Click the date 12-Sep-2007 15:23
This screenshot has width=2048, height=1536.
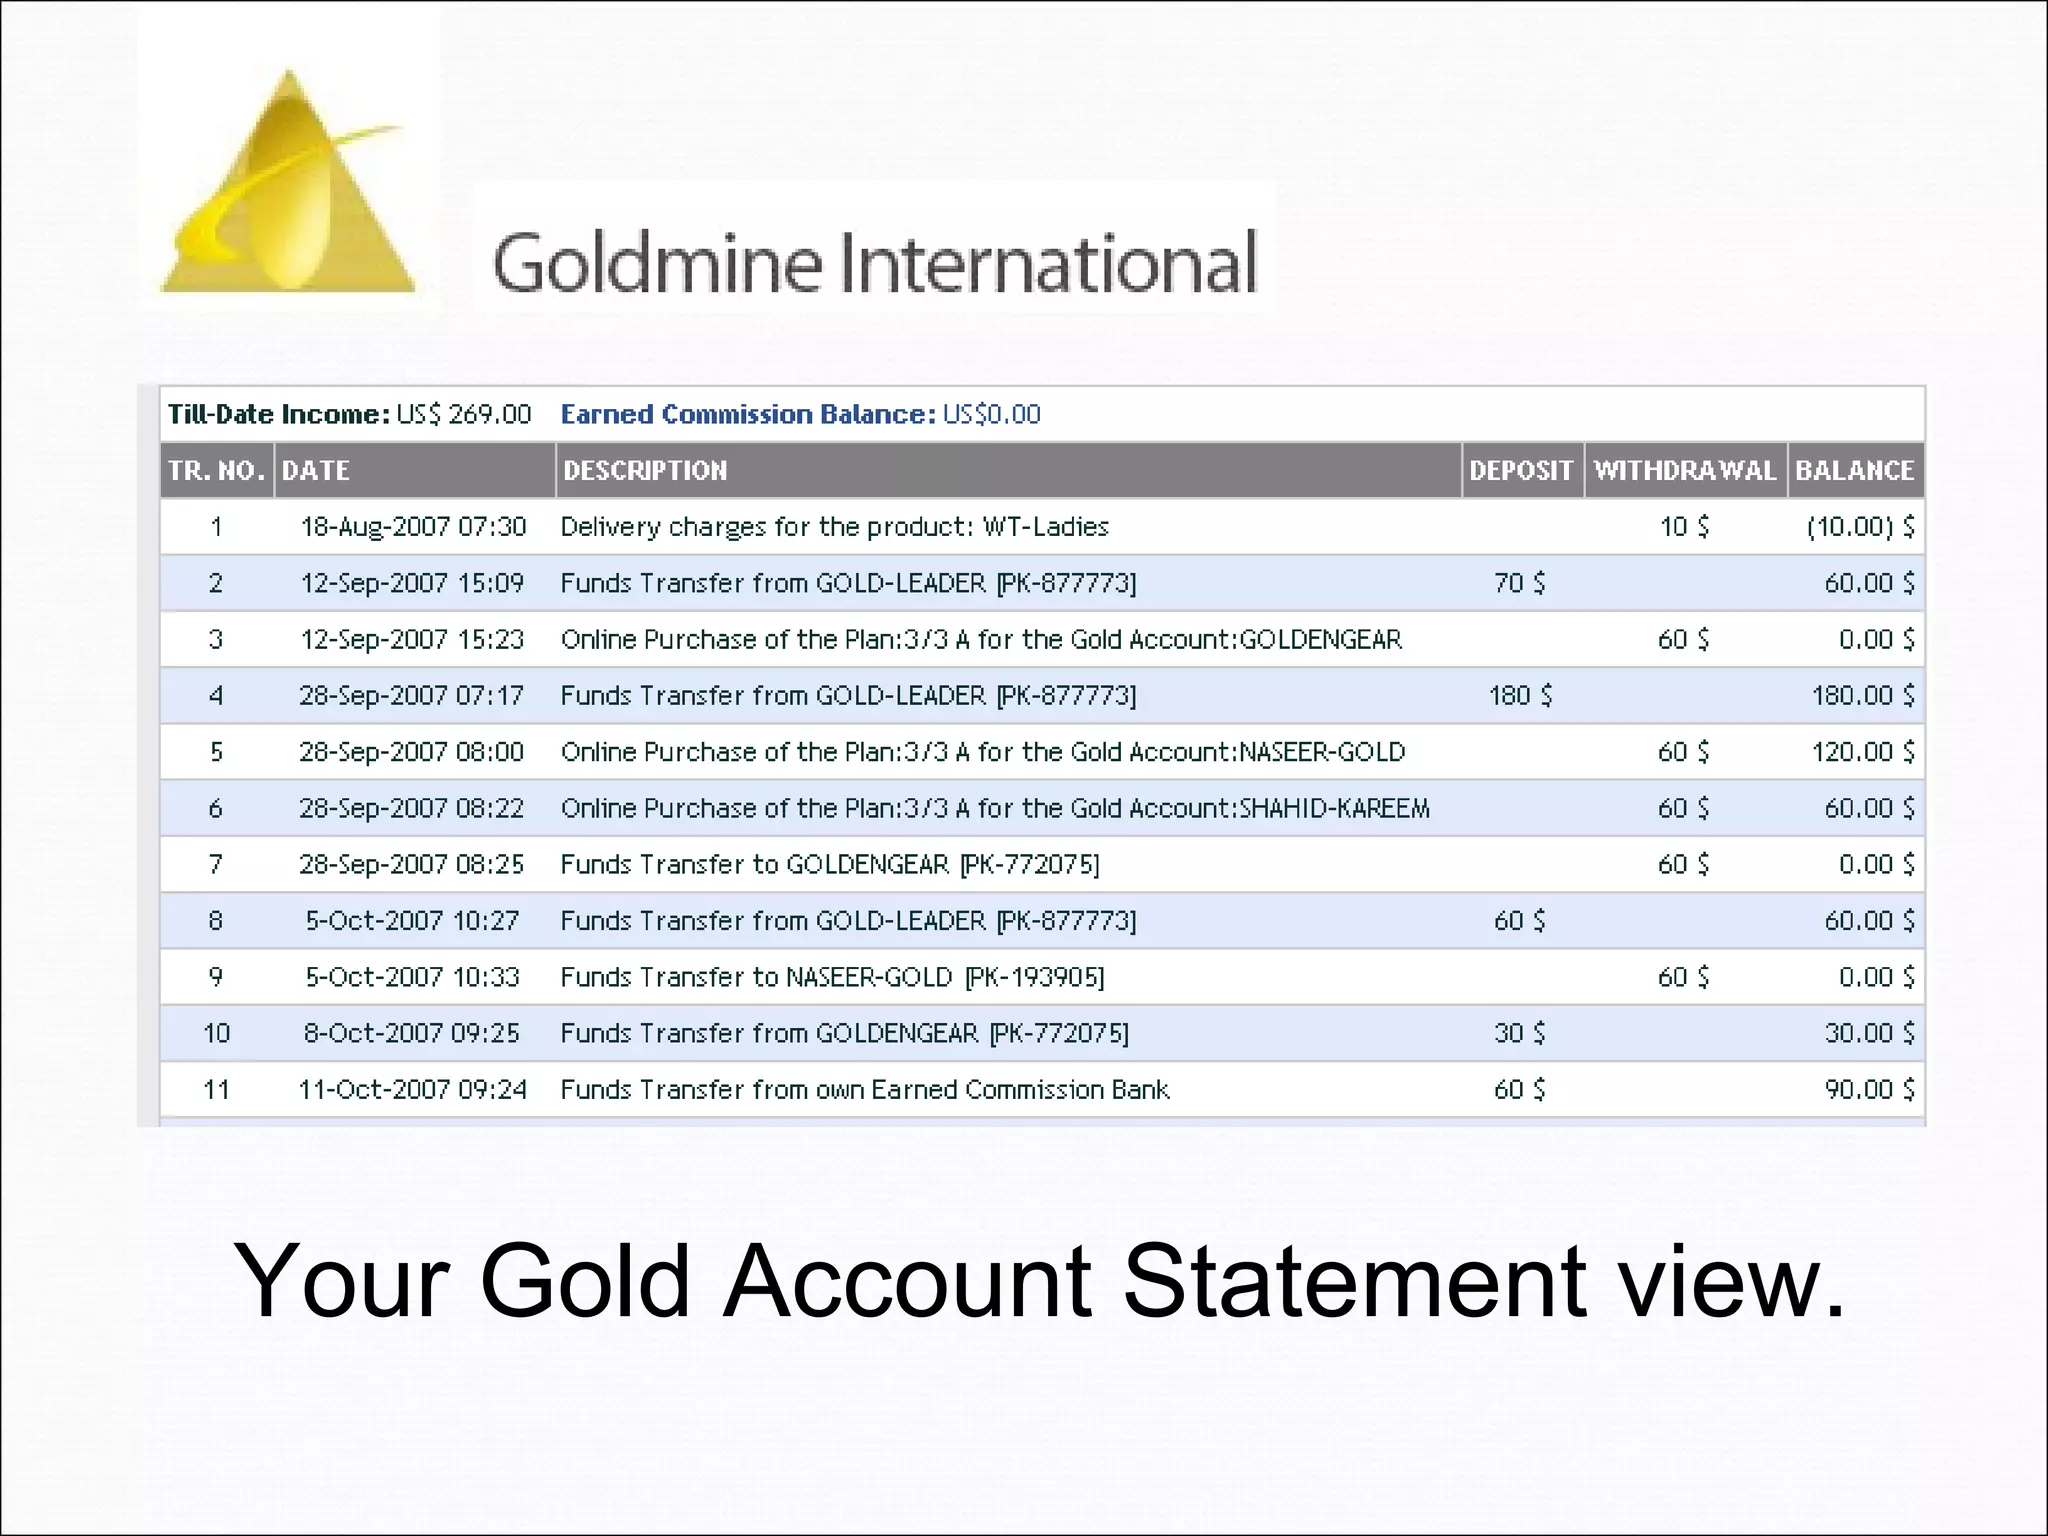click(x=412, y=639)
